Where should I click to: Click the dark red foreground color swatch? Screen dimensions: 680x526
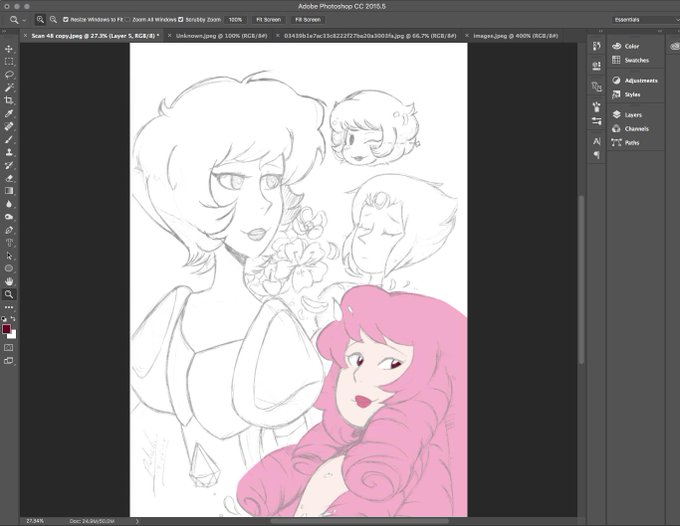pyautogui.click(x=6, y=329)
